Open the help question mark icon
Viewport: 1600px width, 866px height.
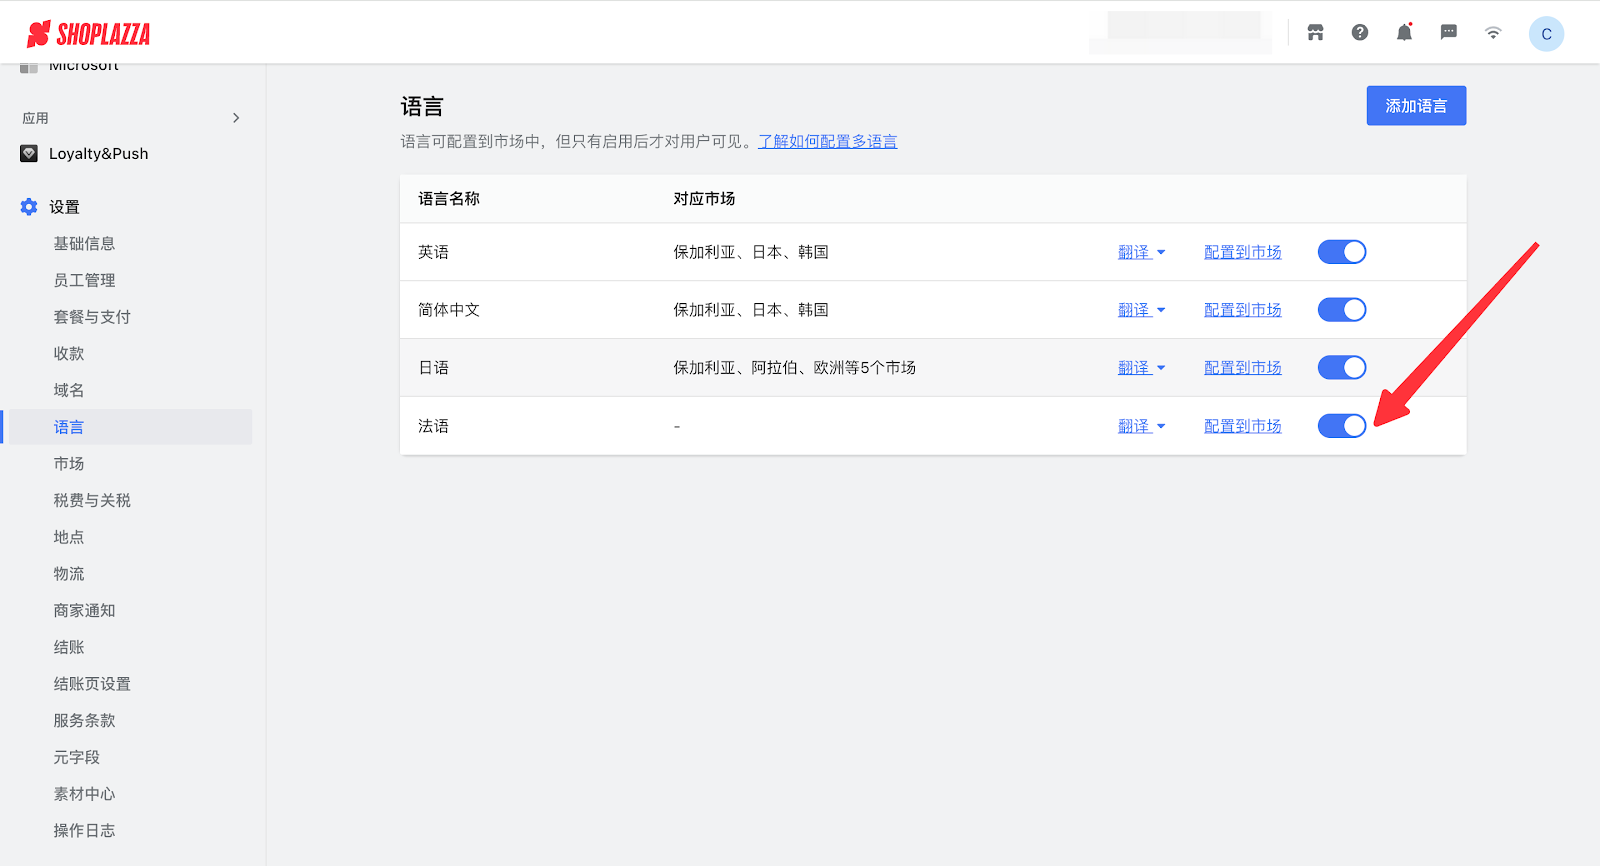tap(1360, 33)
